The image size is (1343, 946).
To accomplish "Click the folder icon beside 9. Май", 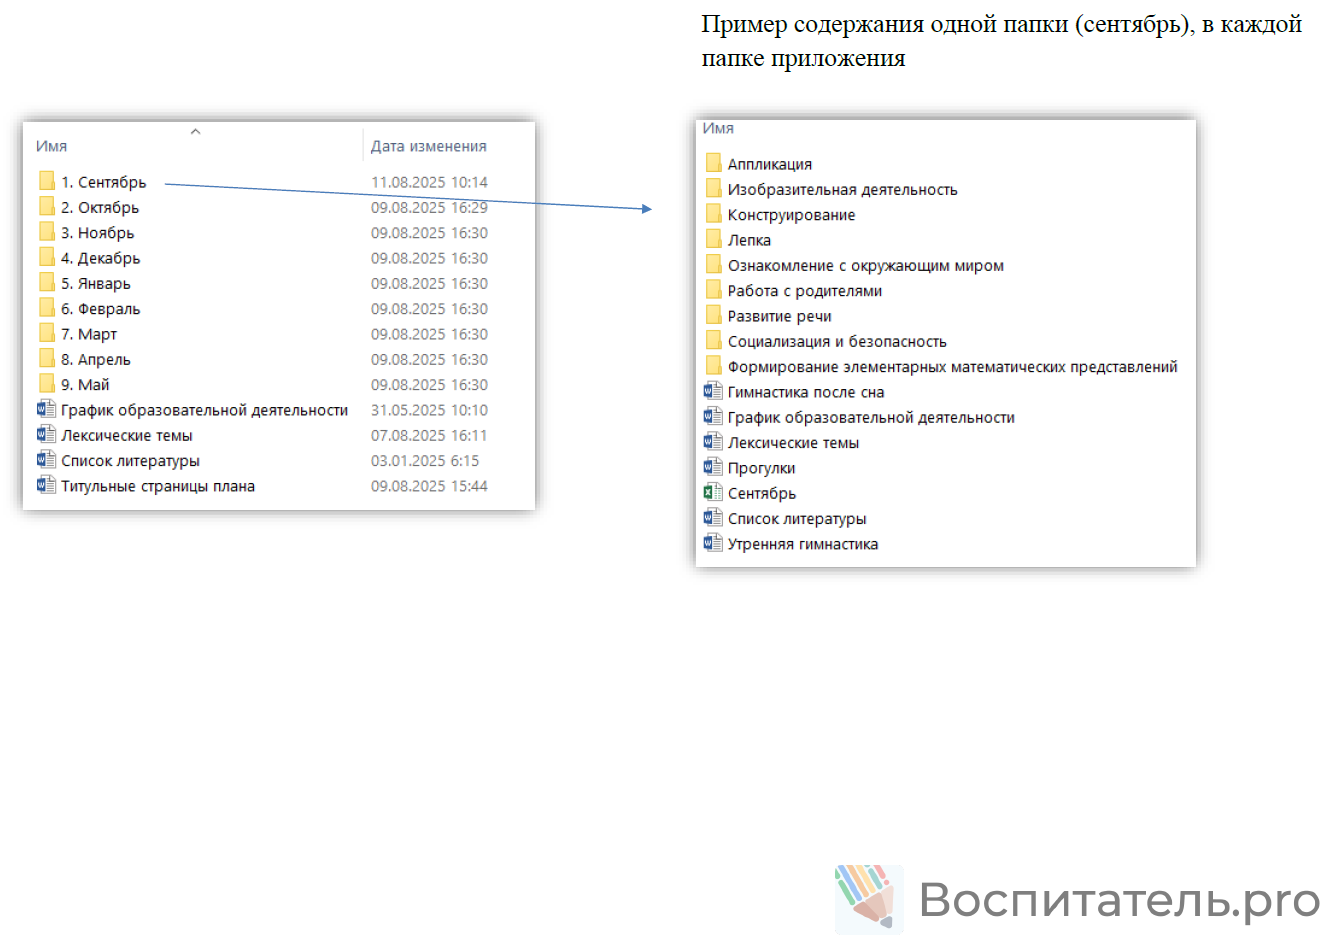I will [46, 384].
